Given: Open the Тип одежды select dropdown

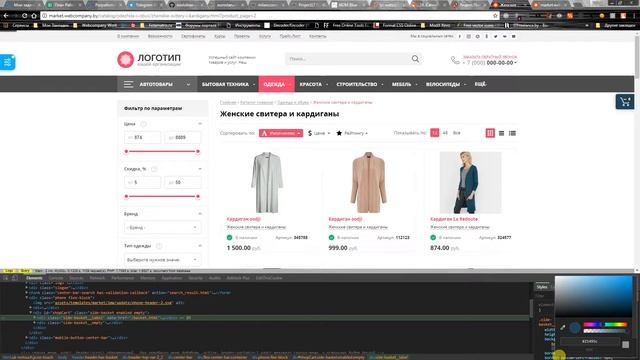Looking at the screenshot, I should click(162, 260).
